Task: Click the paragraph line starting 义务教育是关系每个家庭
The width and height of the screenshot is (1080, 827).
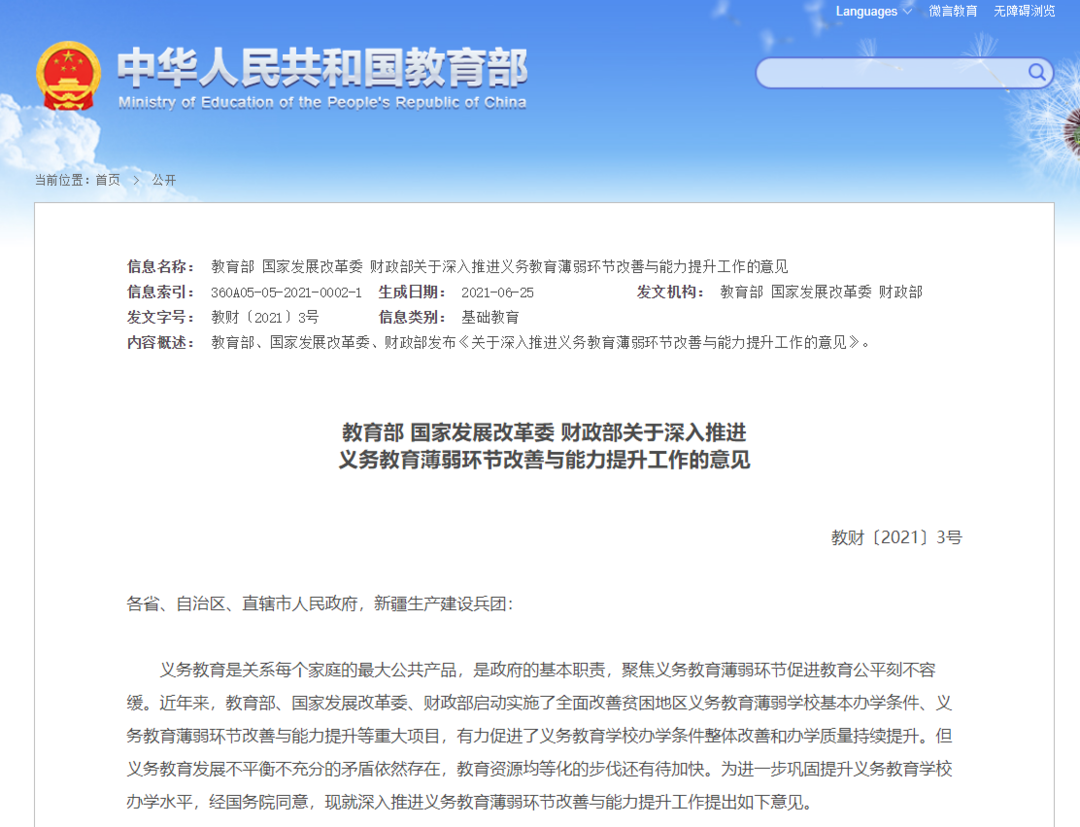Action: coord(548,670)
